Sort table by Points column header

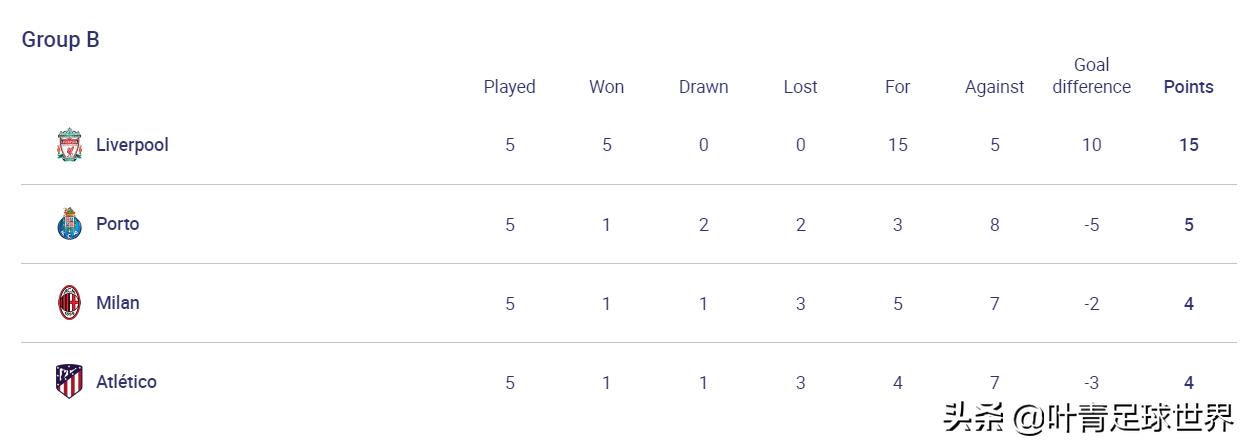[1188, 87]
